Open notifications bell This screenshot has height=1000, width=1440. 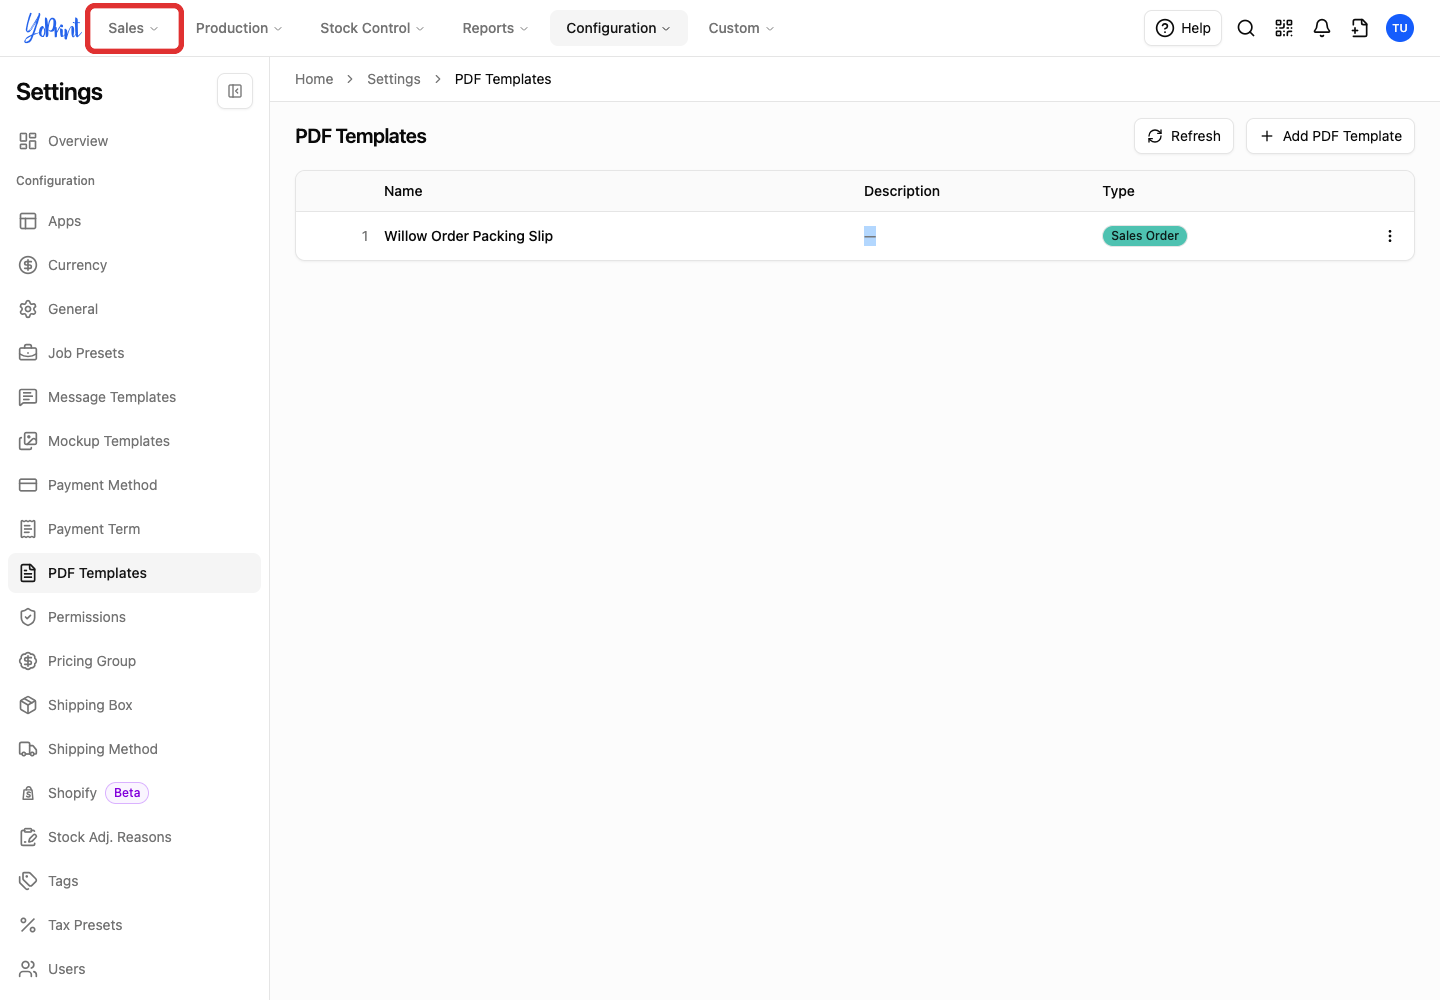(x=1322, y=28)
